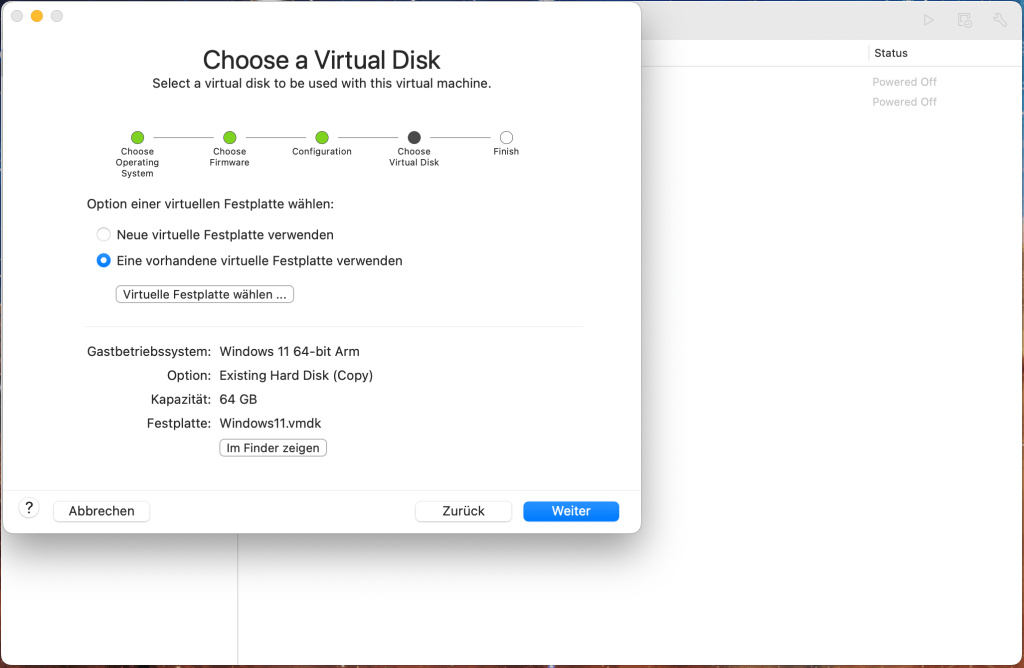
Task: Click 'Im Finder zeigen' to reveal Windows11.vmdk
Action: pos(272,447)
